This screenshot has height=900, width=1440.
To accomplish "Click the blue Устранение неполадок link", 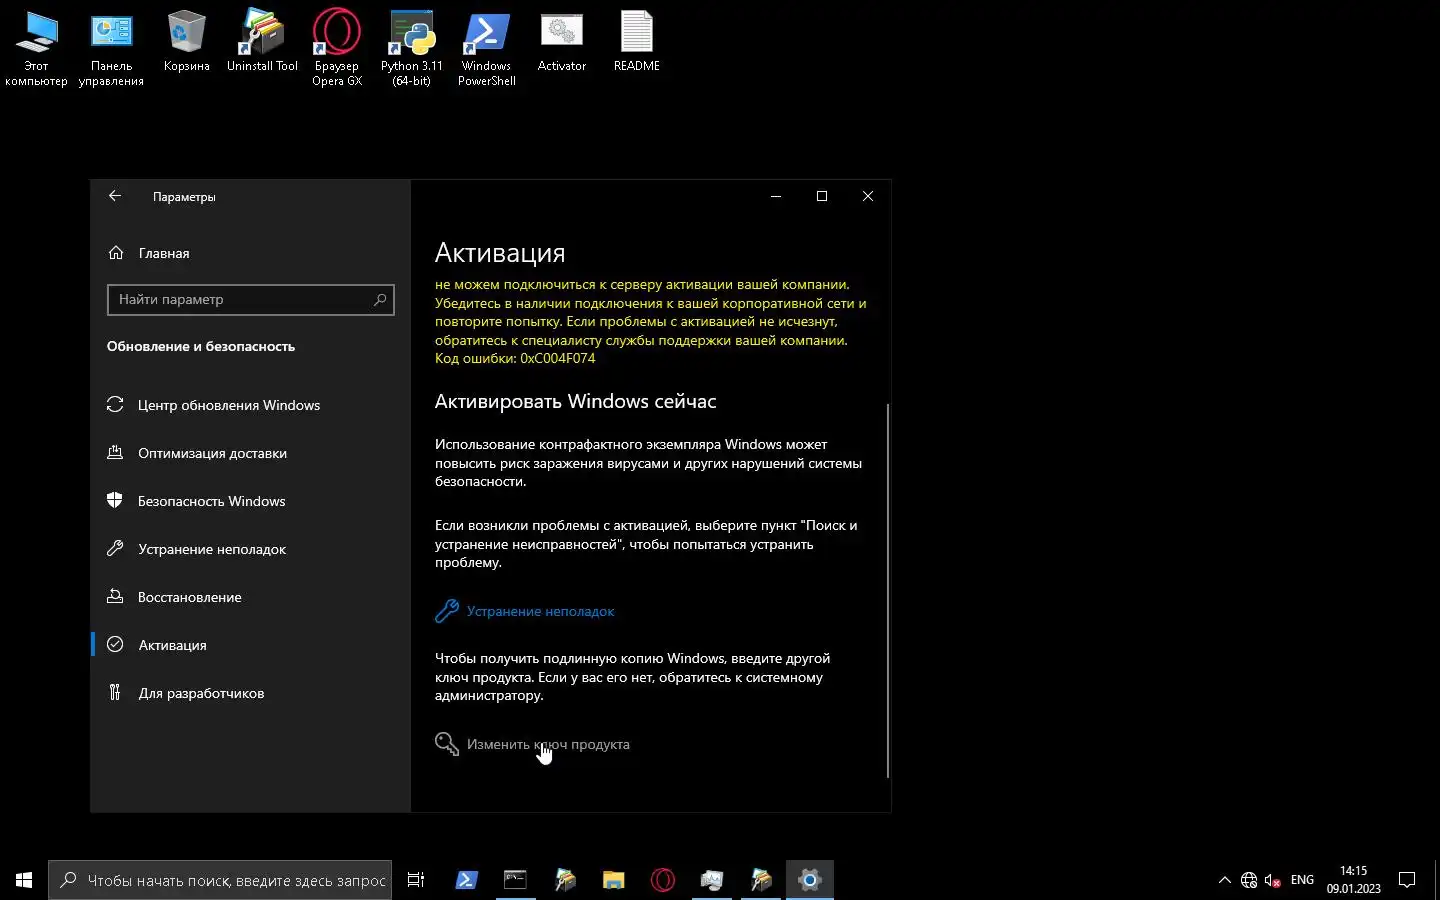I will coord(540,611).
